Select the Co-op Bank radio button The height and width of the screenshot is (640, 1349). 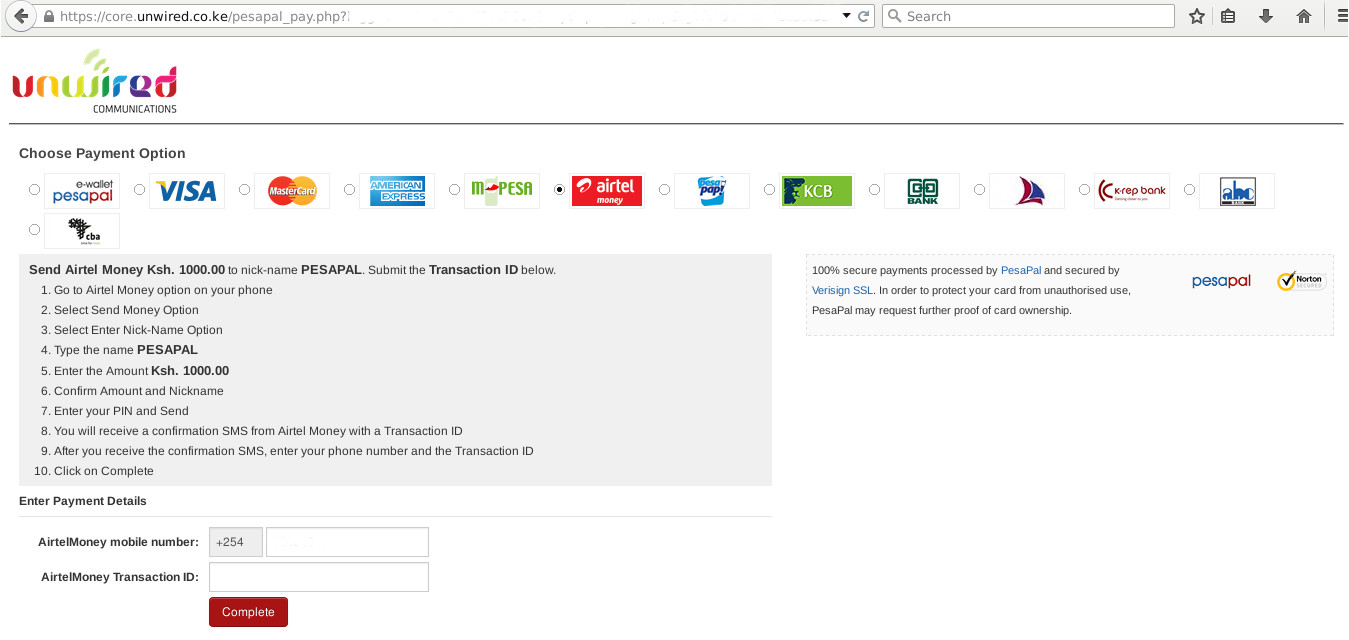pyautogui.click(x=875, y=189)
